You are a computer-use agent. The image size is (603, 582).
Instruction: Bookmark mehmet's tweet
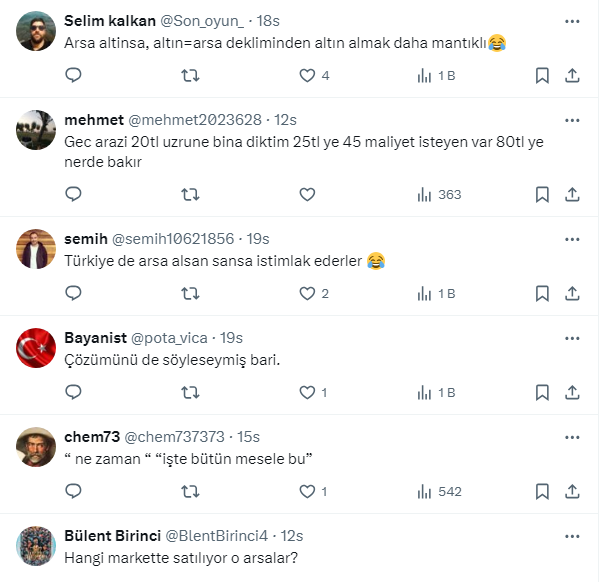pyautogui.click(x=542, y=195)
